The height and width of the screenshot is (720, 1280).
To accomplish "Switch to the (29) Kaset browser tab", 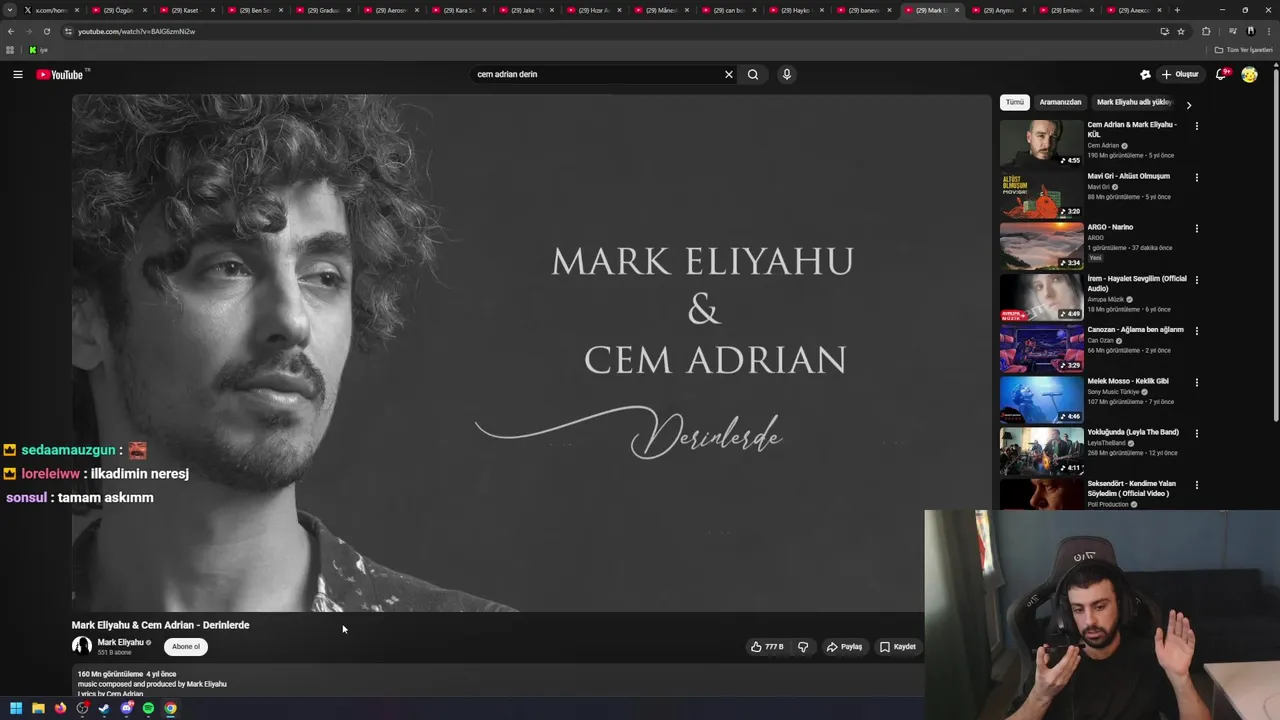I will click(186, 10).
